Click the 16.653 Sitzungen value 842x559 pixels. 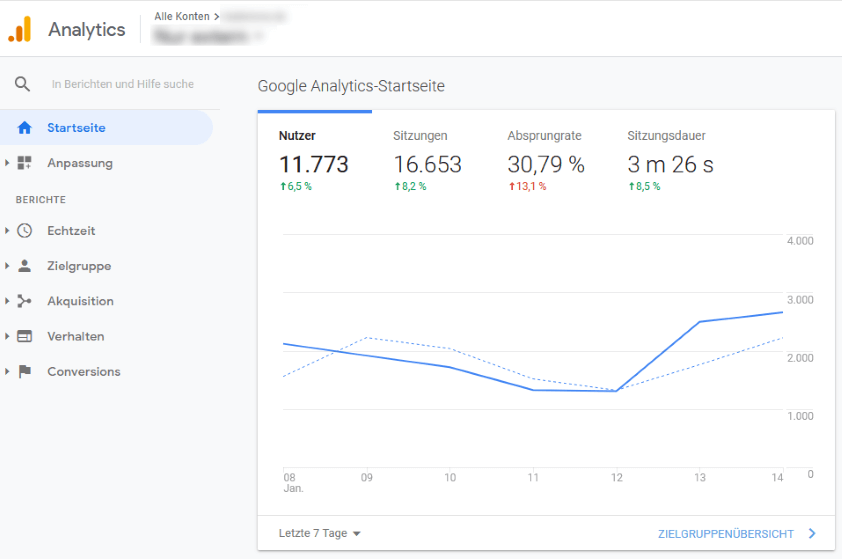[427, 164]
